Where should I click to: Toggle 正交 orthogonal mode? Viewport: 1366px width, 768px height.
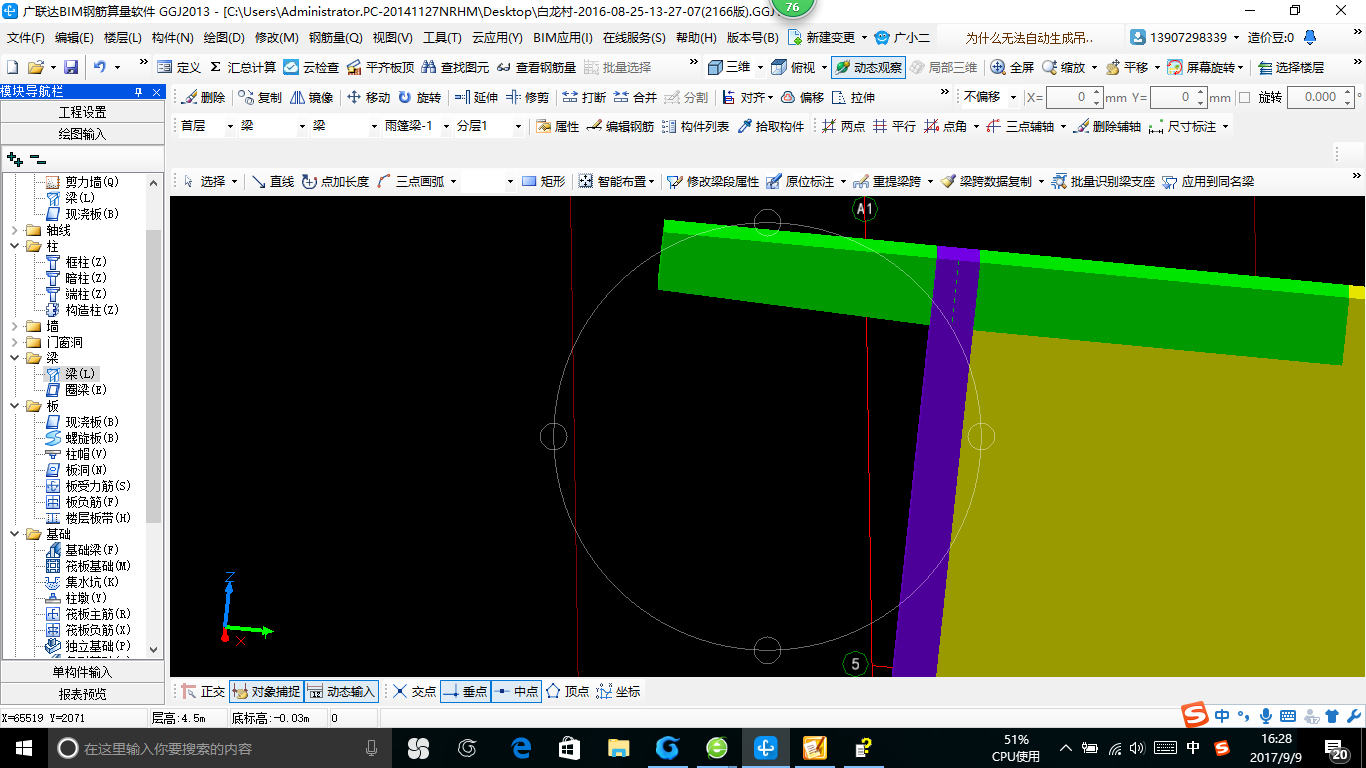click(x=204, y=691)
